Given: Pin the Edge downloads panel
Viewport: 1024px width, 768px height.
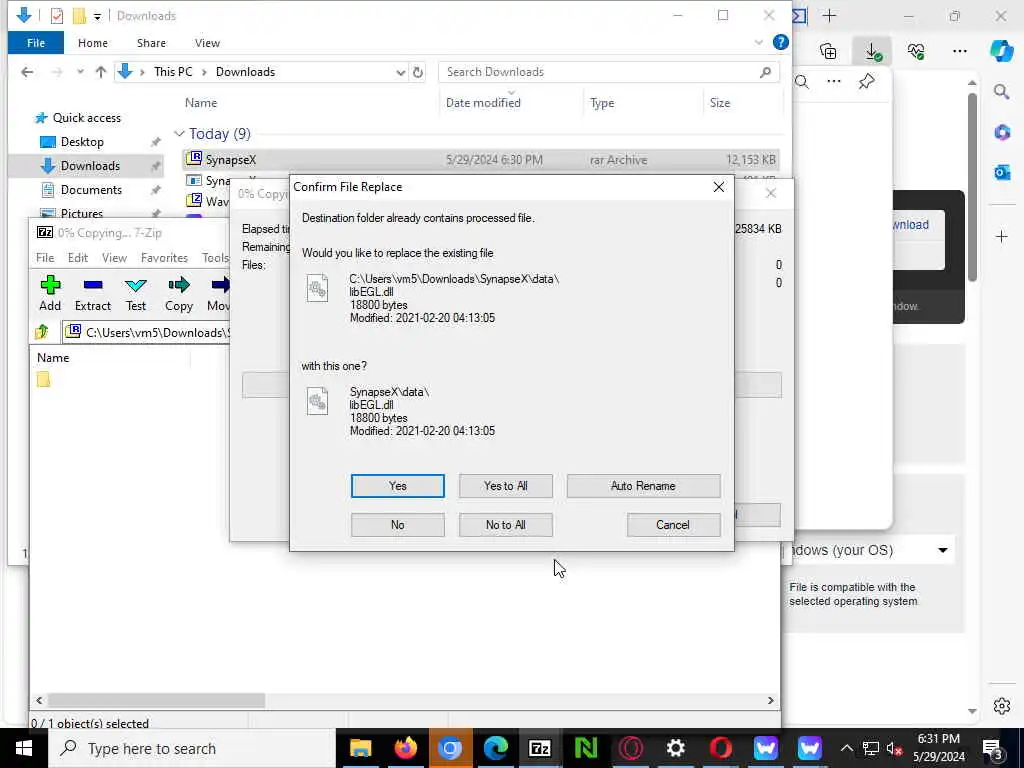Looking at the screenshot, I should [867, 82].
